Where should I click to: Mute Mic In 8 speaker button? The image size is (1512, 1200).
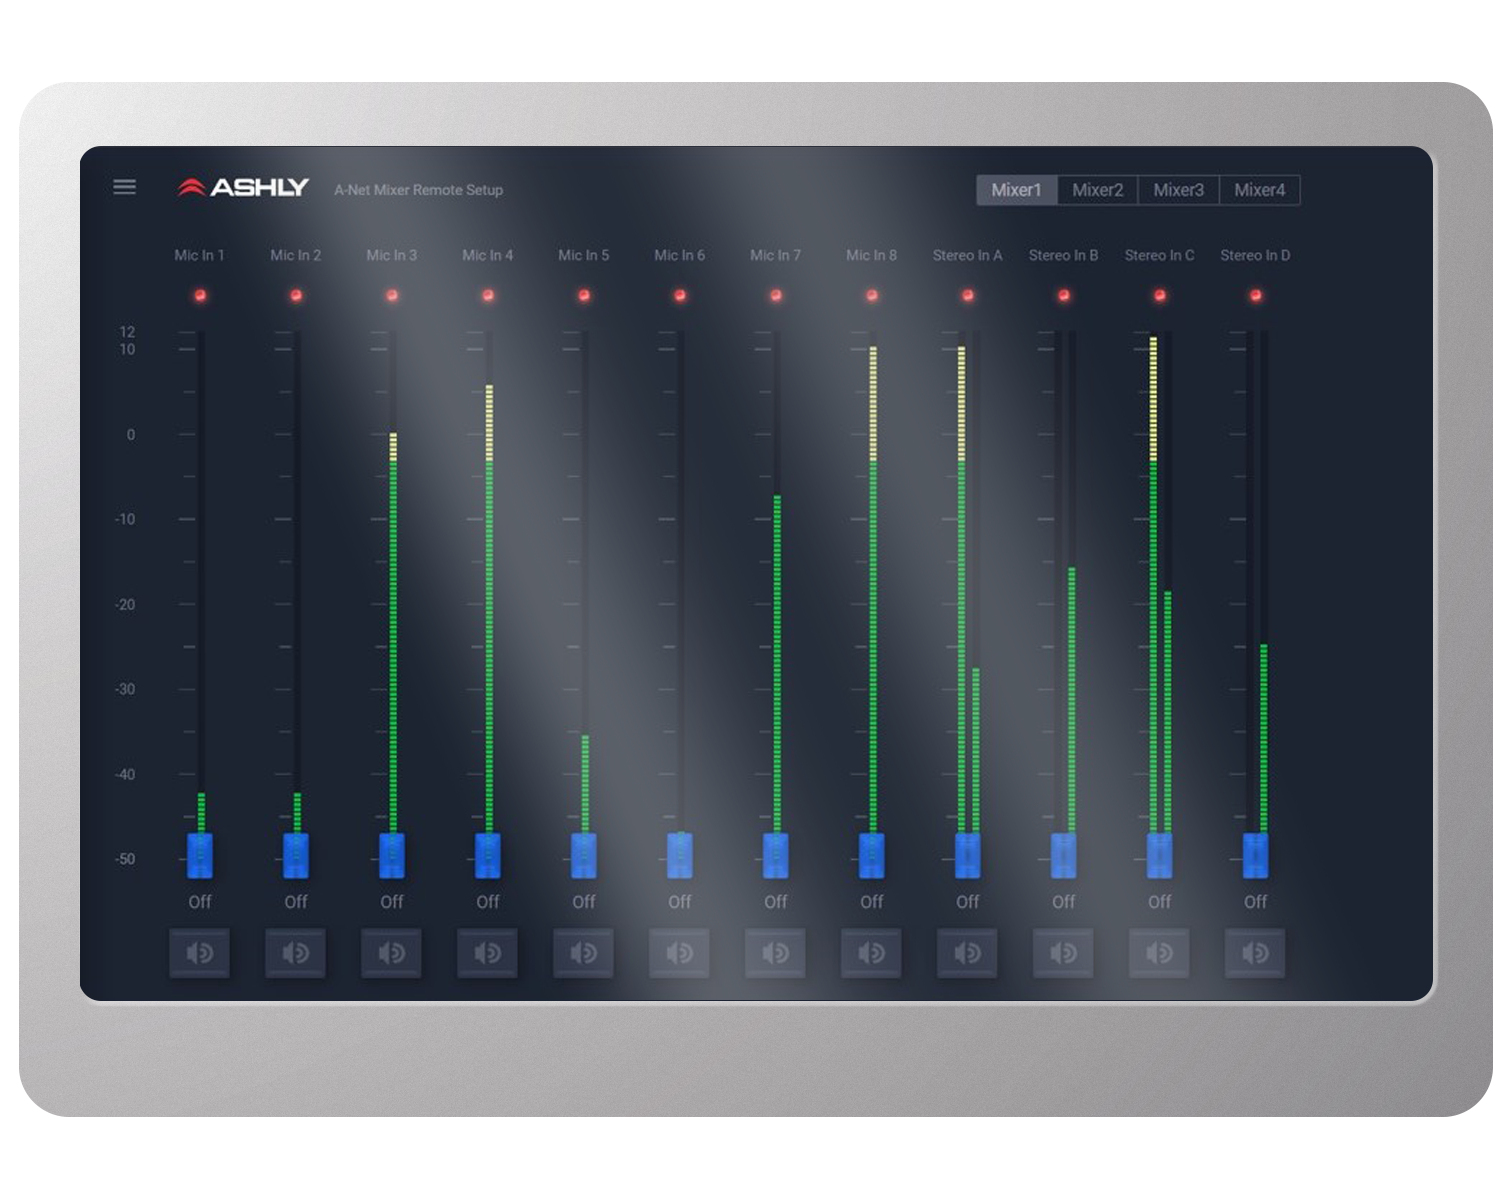click(871, 954)
